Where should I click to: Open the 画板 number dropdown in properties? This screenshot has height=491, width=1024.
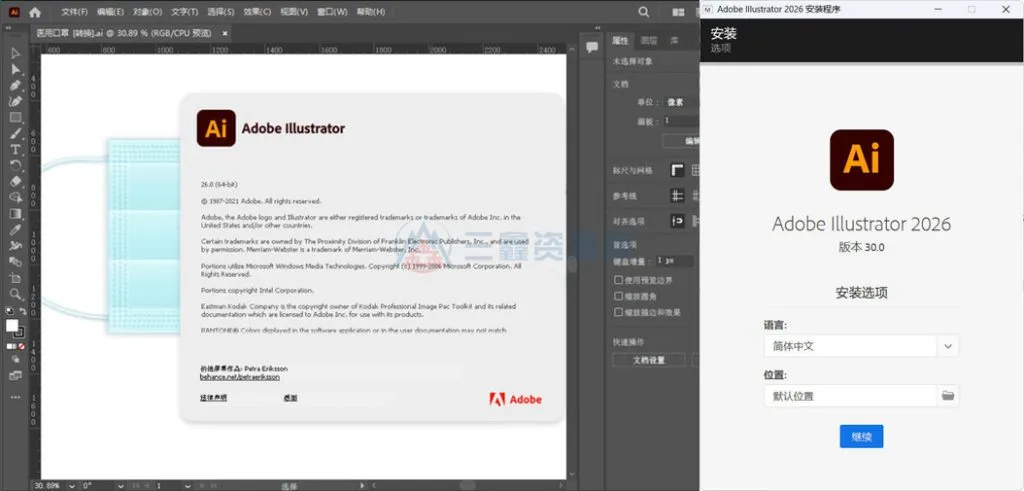(x=681, y=121)
